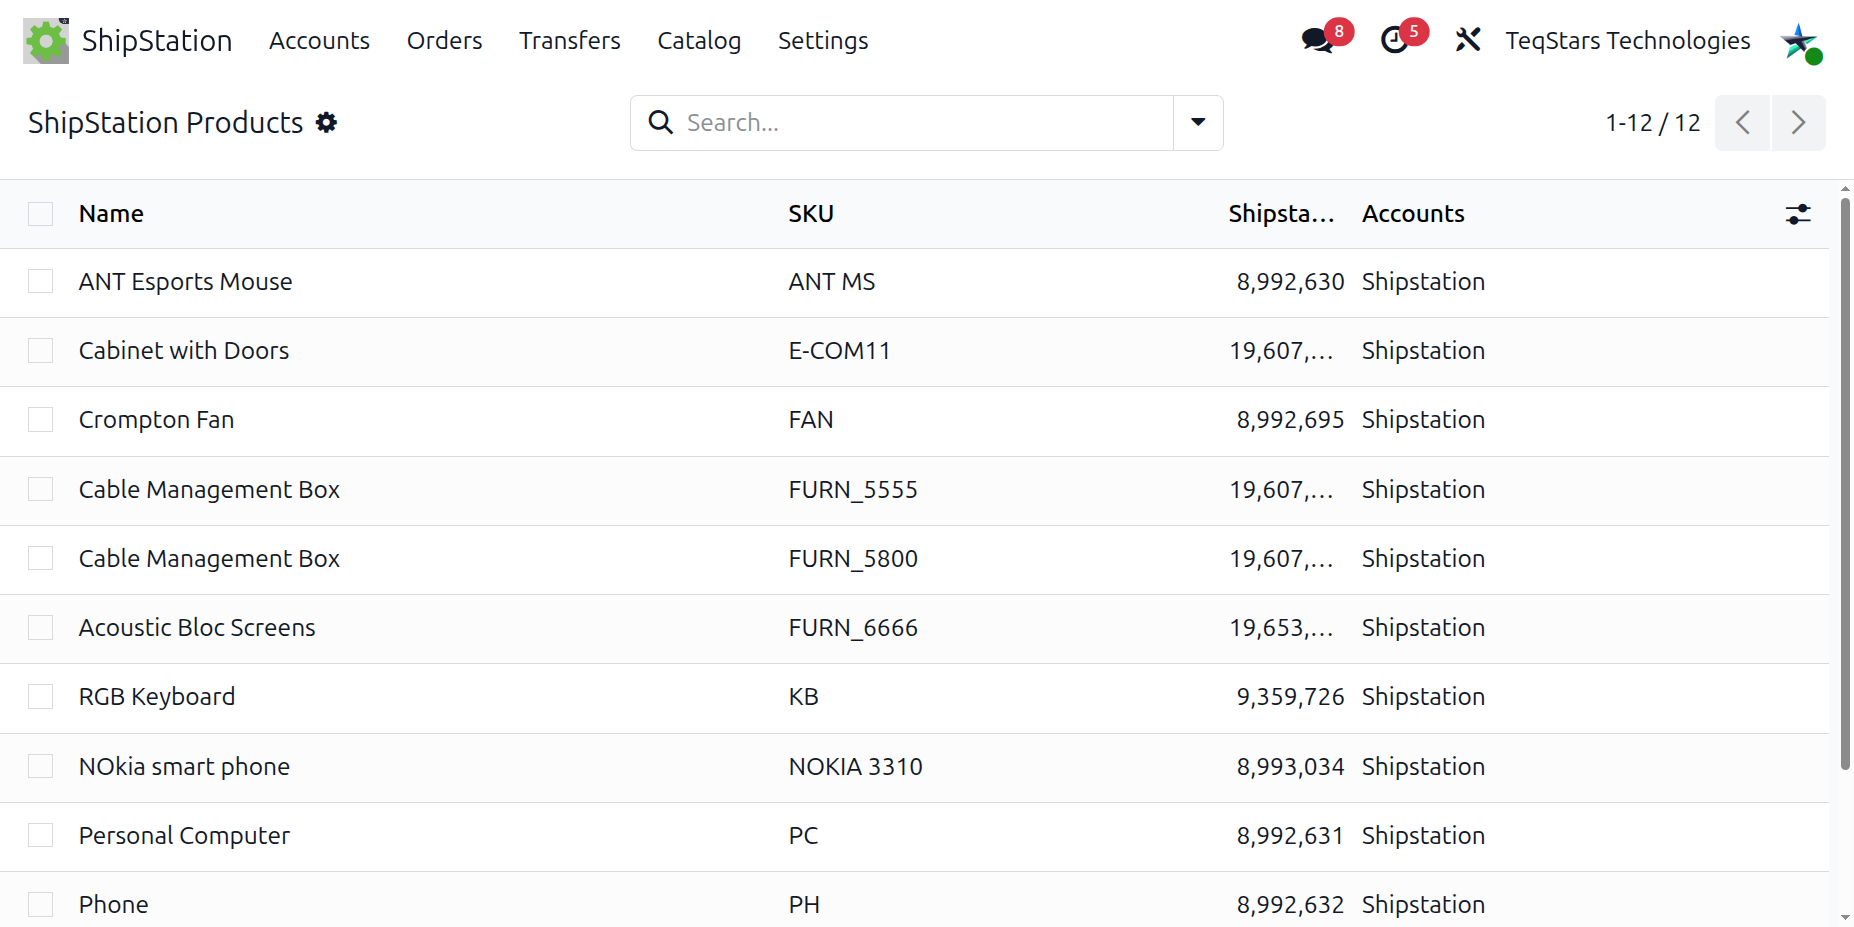Open the Settings menu
1854x927 pixels.
tap(823, 40)
